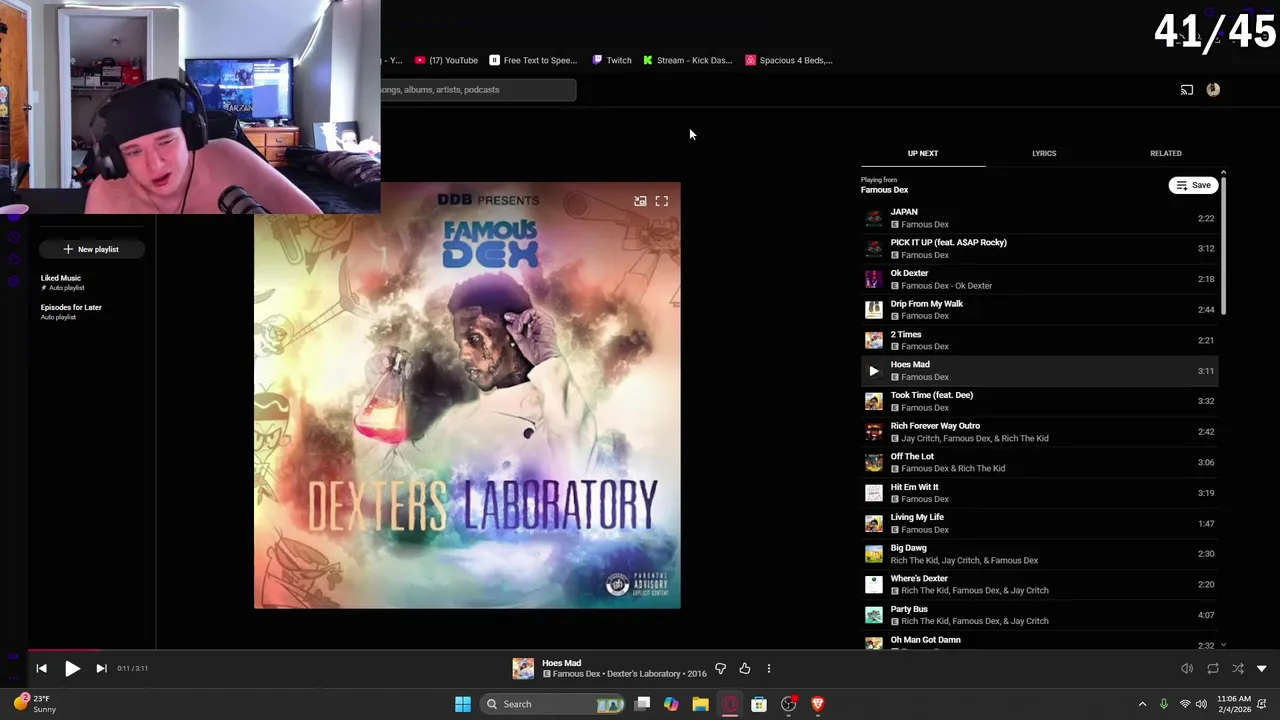Open the YouTube bookmark
1280x720 pixels.
(447, 60)
